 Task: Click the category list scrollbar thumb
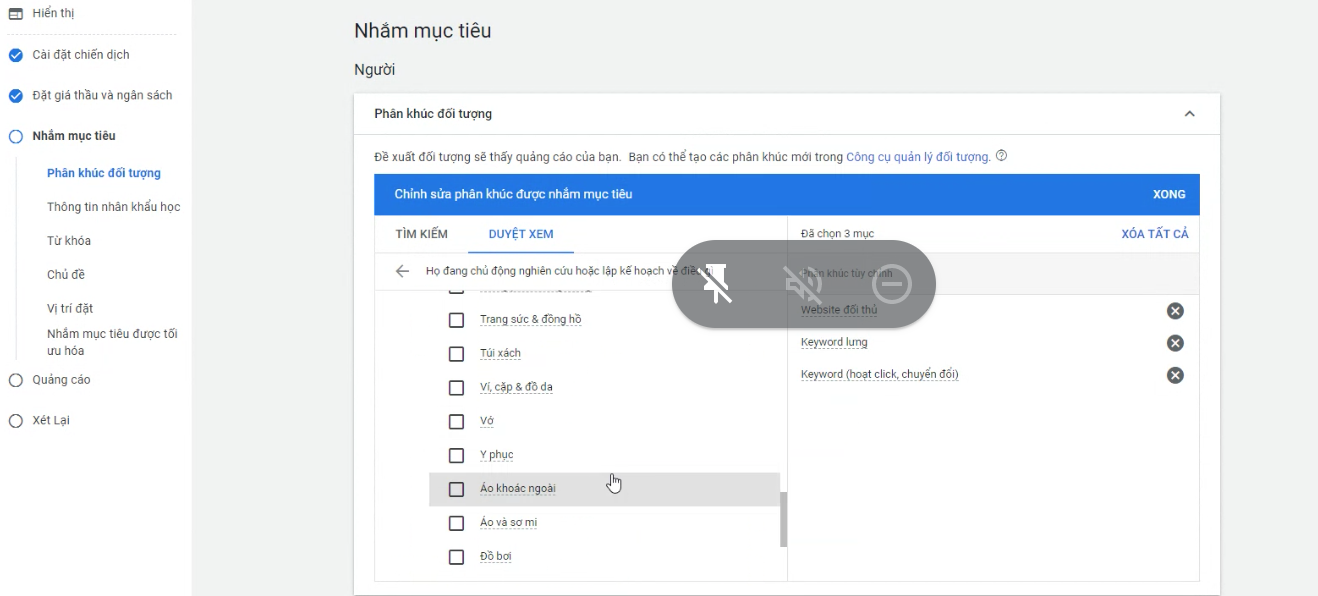tap(783, 519)
